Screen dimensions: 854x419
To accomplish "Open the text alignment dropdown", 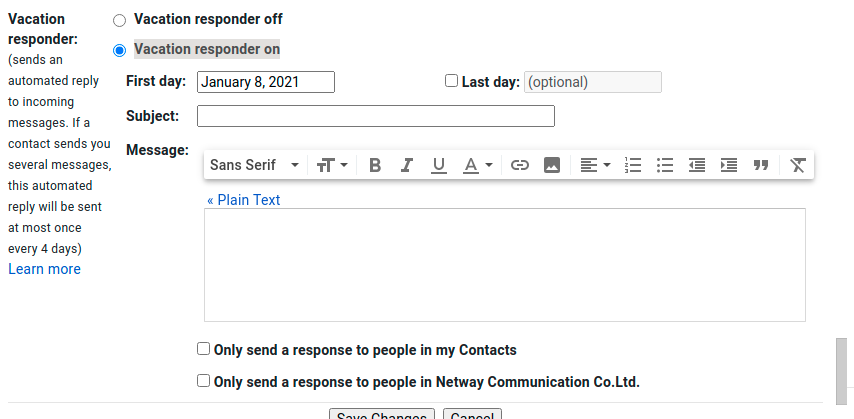I will [x=595, y=165].
